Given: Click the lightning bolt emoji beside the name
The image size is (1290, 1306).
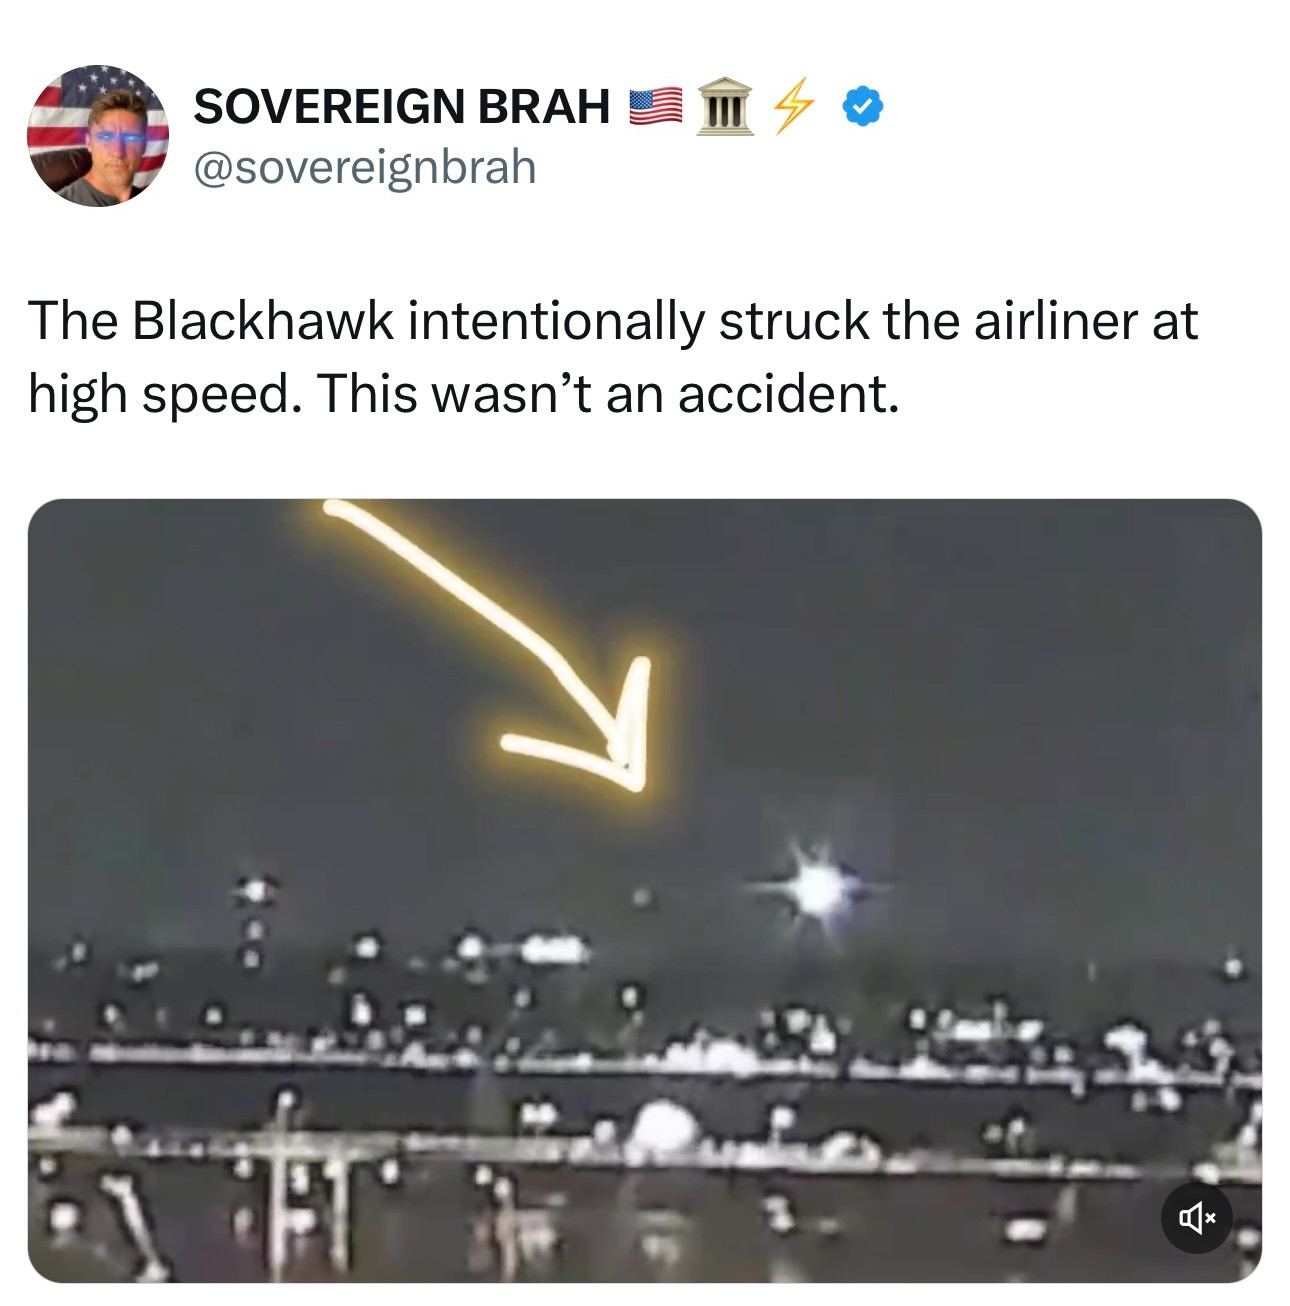Looking at the screenshot, I should click(x=793, y=106).
